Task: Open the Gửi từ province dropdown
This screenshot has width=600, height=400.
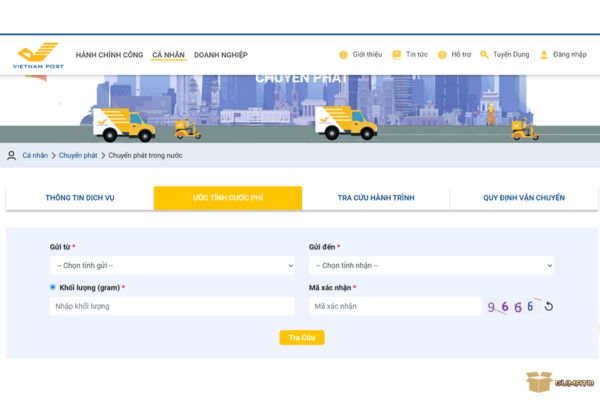Action: pos(172,266)
